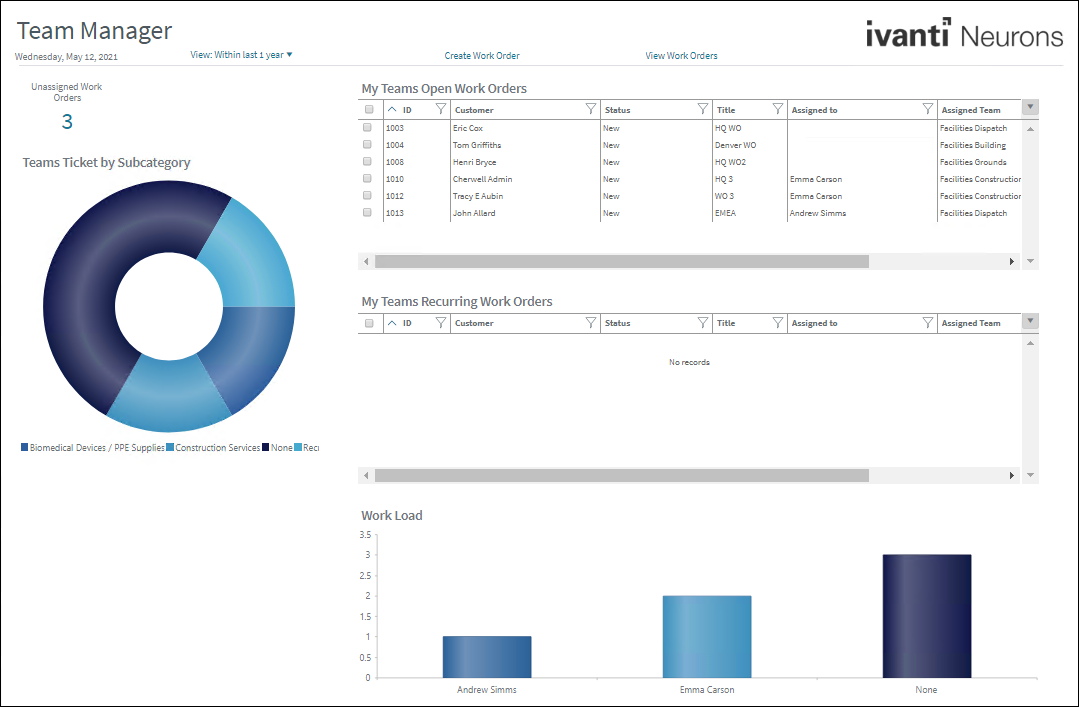Select Emma Carson's bar in the Work Load chart
1079x707 pixels.
[706, 635]
